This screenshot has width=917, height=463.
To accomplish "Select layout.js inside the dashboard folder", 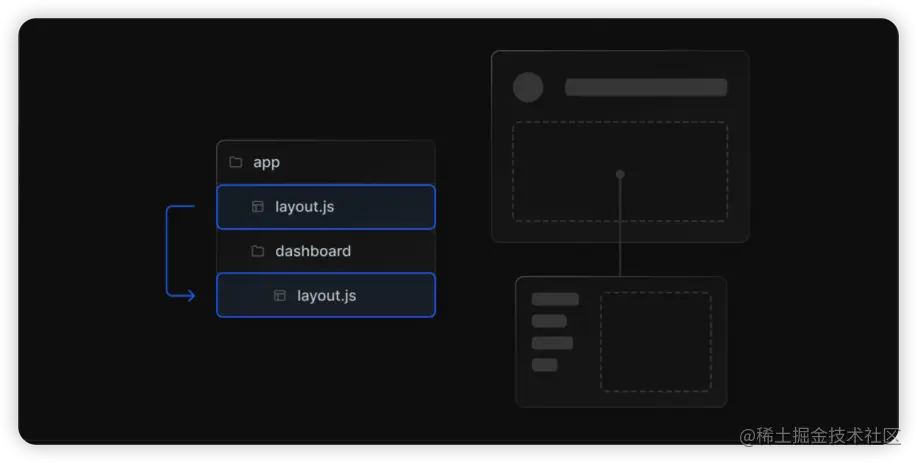I will coord(326,295).
